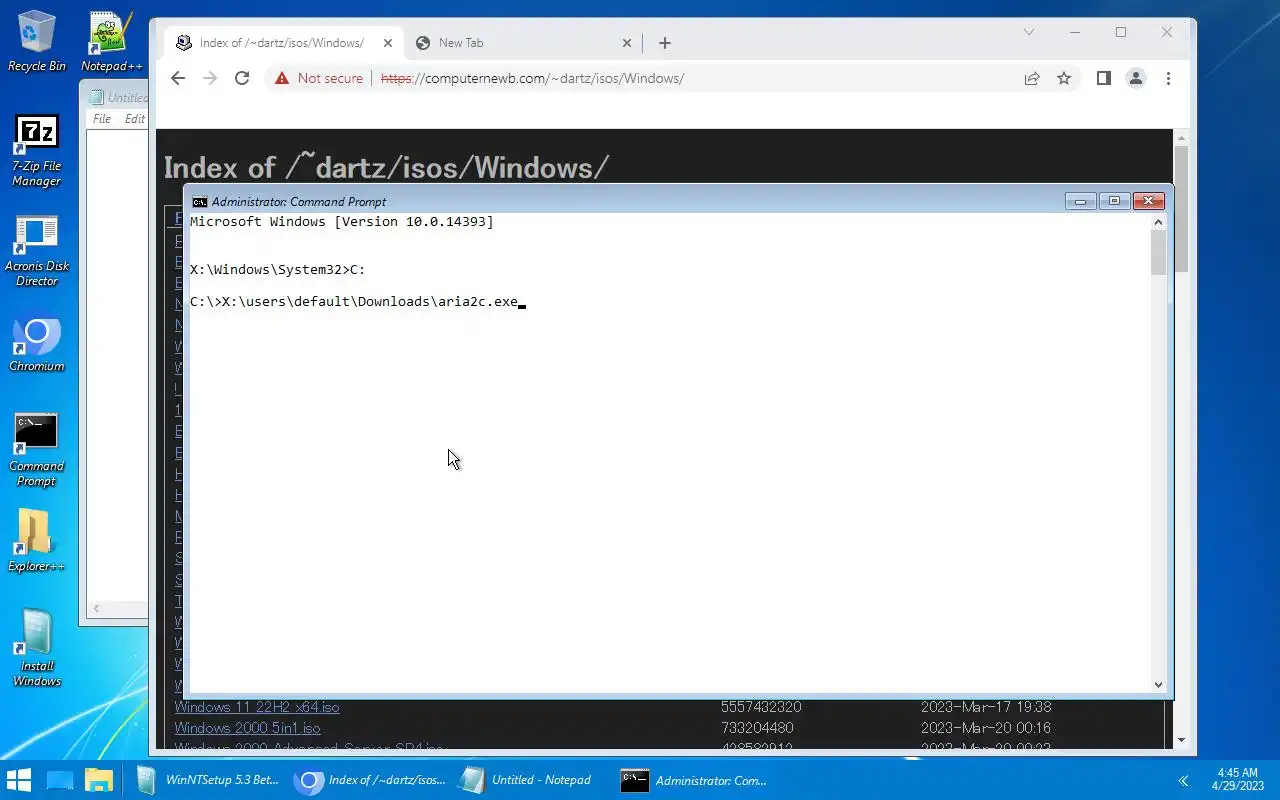Toggle the browser side panel icon
Viewport: 1280px width, 800px height.
pos(1103,78)
